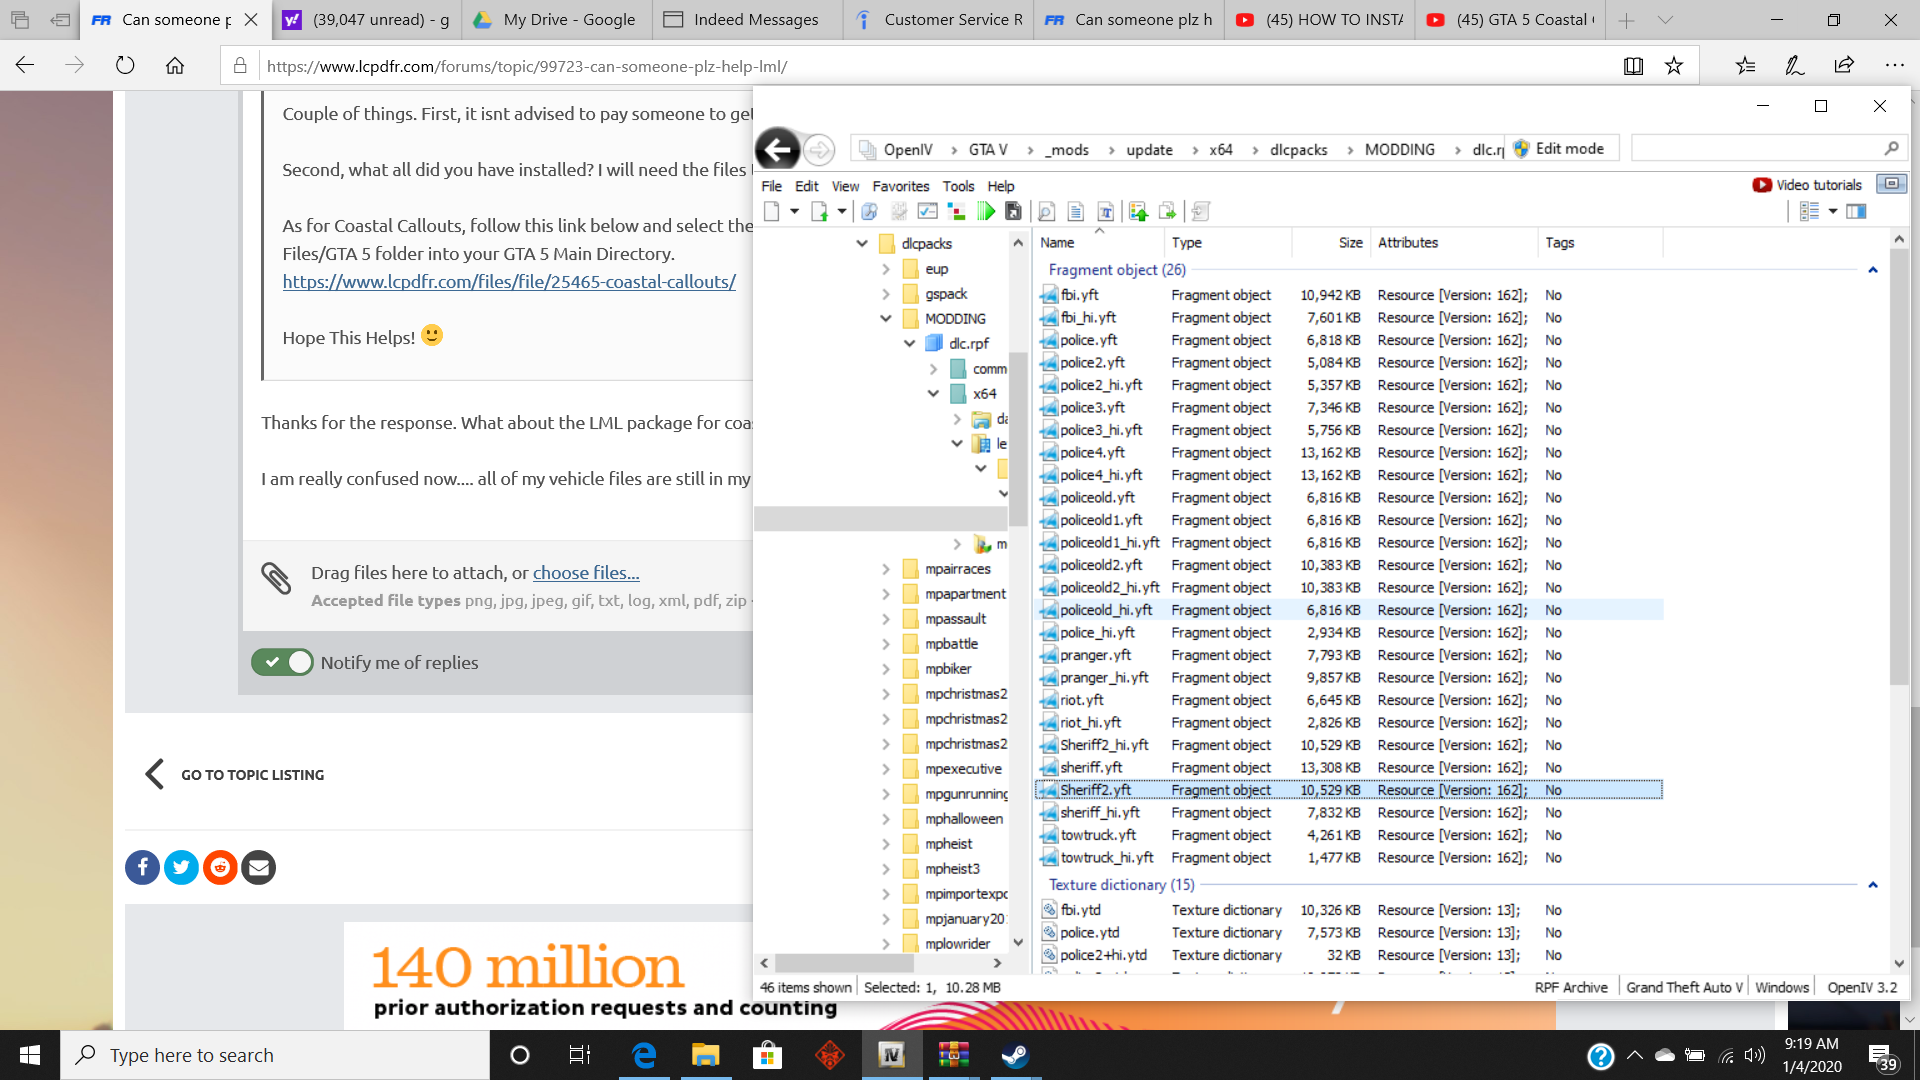1920x1080 pixels.
Task: Open the OpenIV app in Windows taskbar
Action: tap(891, 1055)
